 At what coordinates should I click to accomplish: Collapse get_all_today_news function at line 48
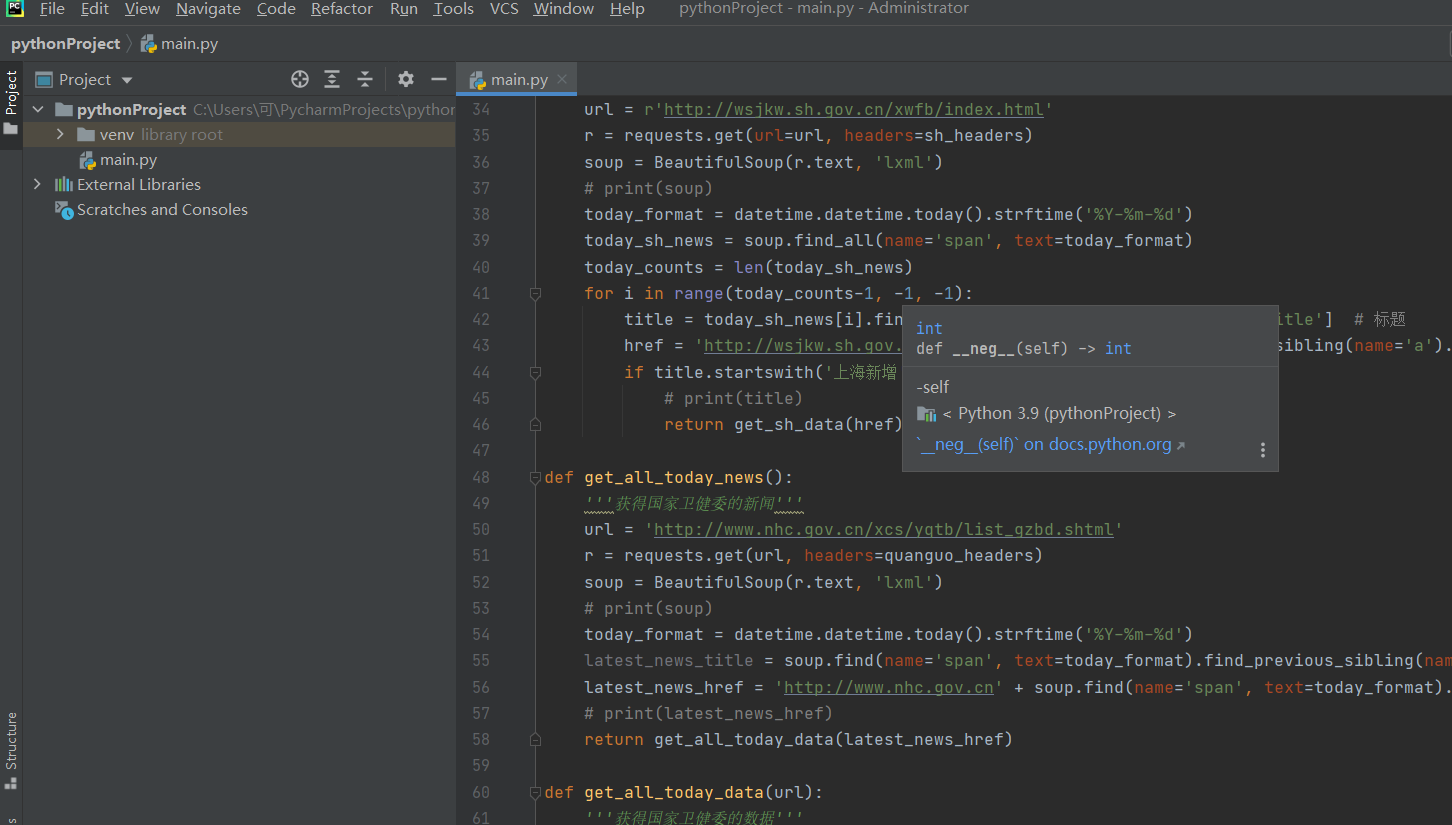[x=535, y=477]
